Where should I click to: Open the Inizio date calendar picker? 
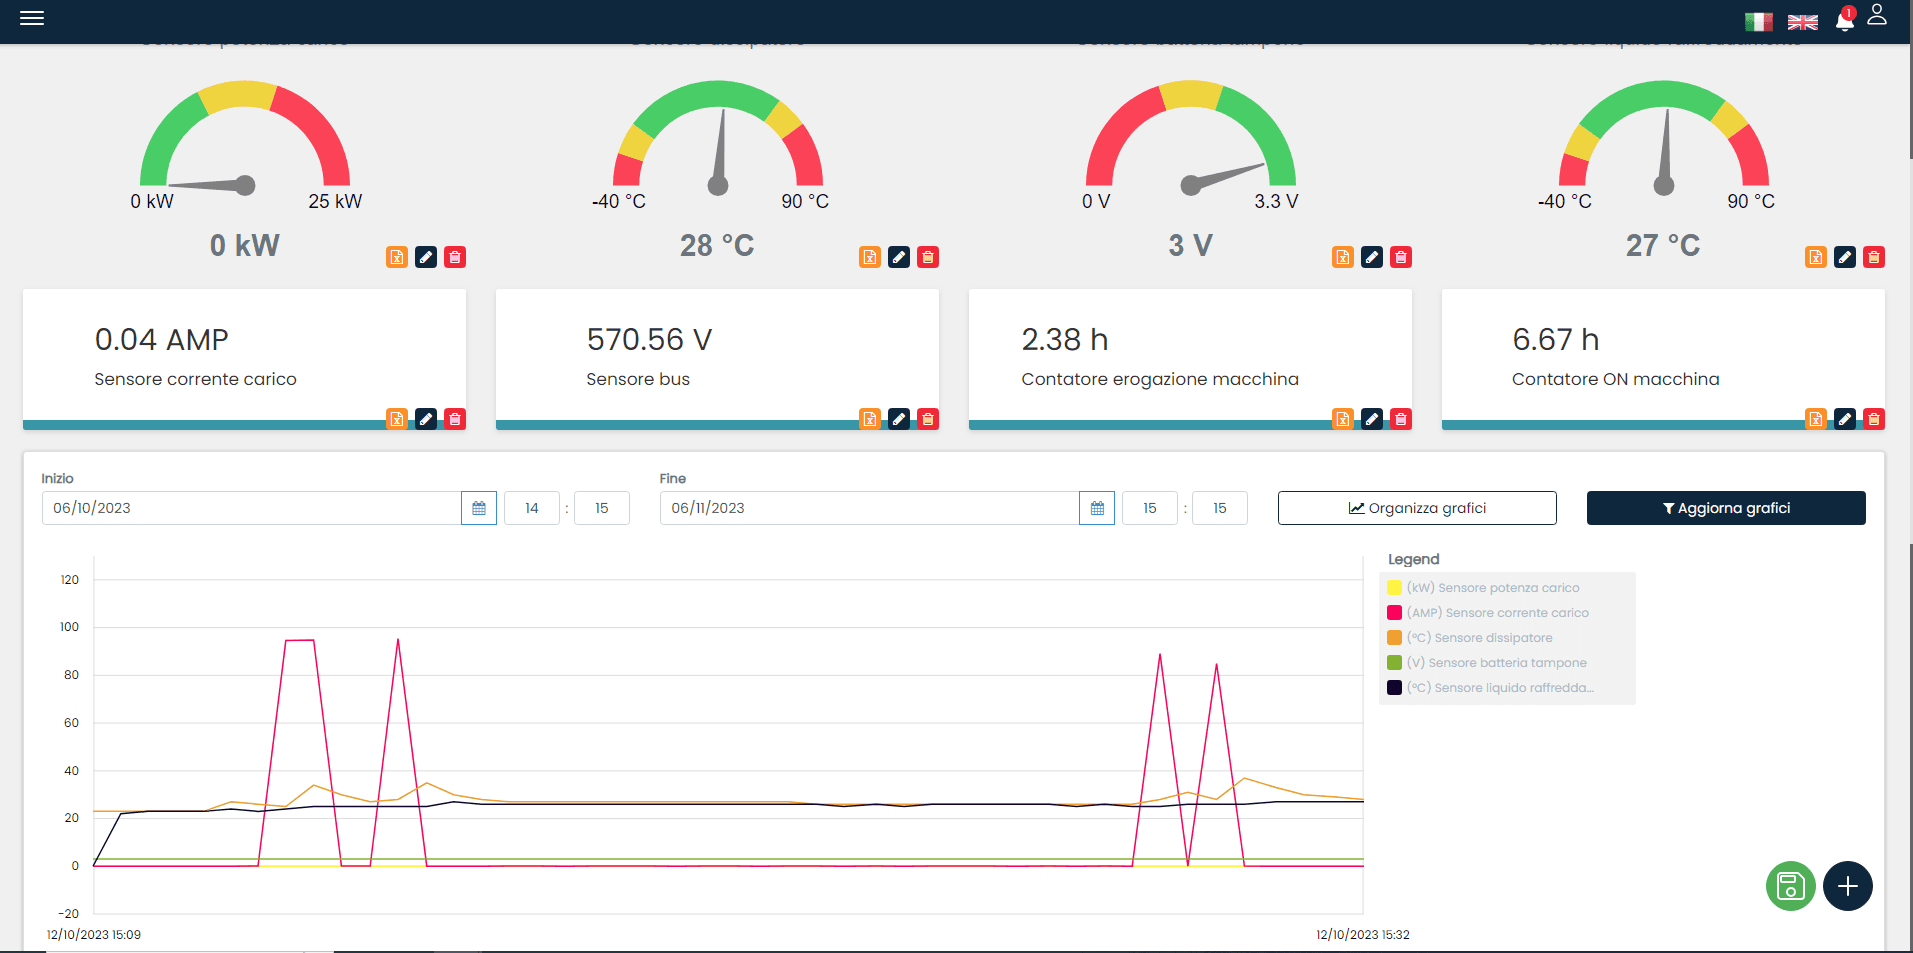(479, 508)
